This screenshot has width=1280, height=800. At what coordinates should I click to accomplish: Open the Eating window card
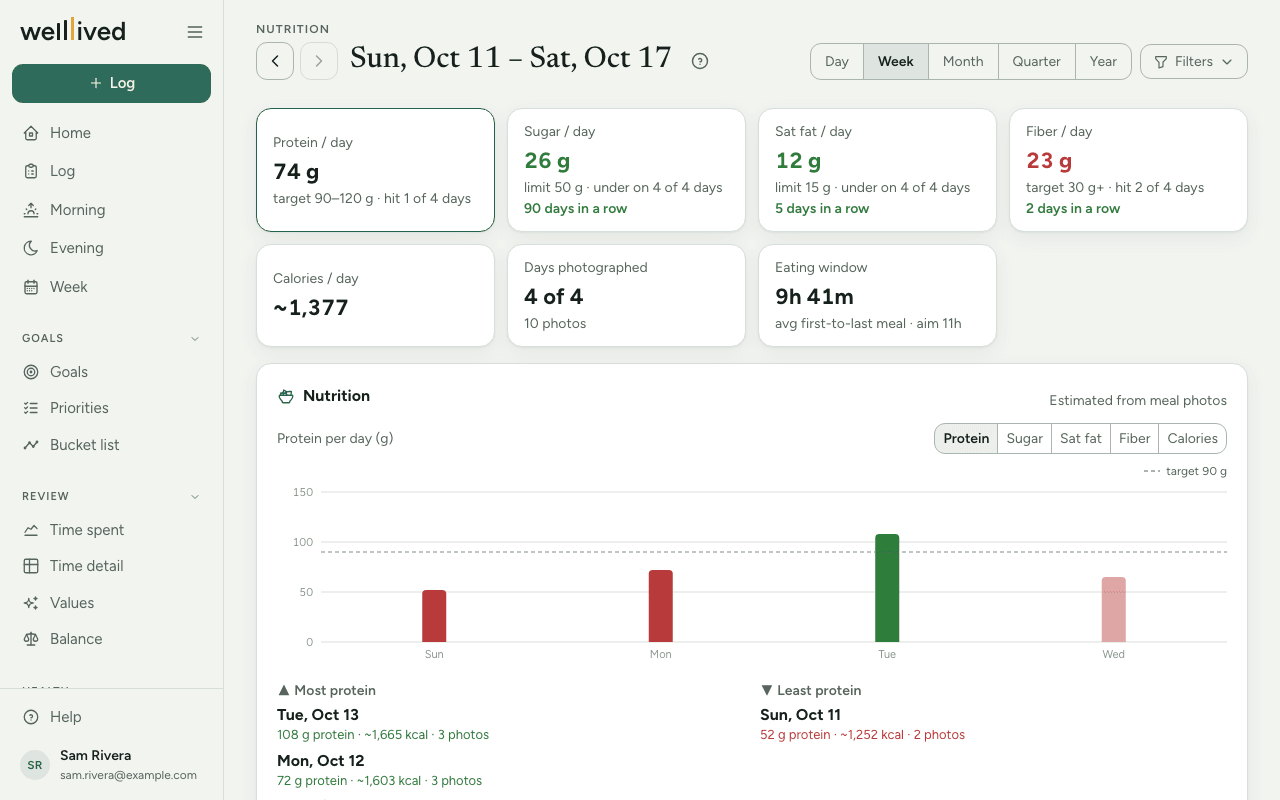point(878,296)
